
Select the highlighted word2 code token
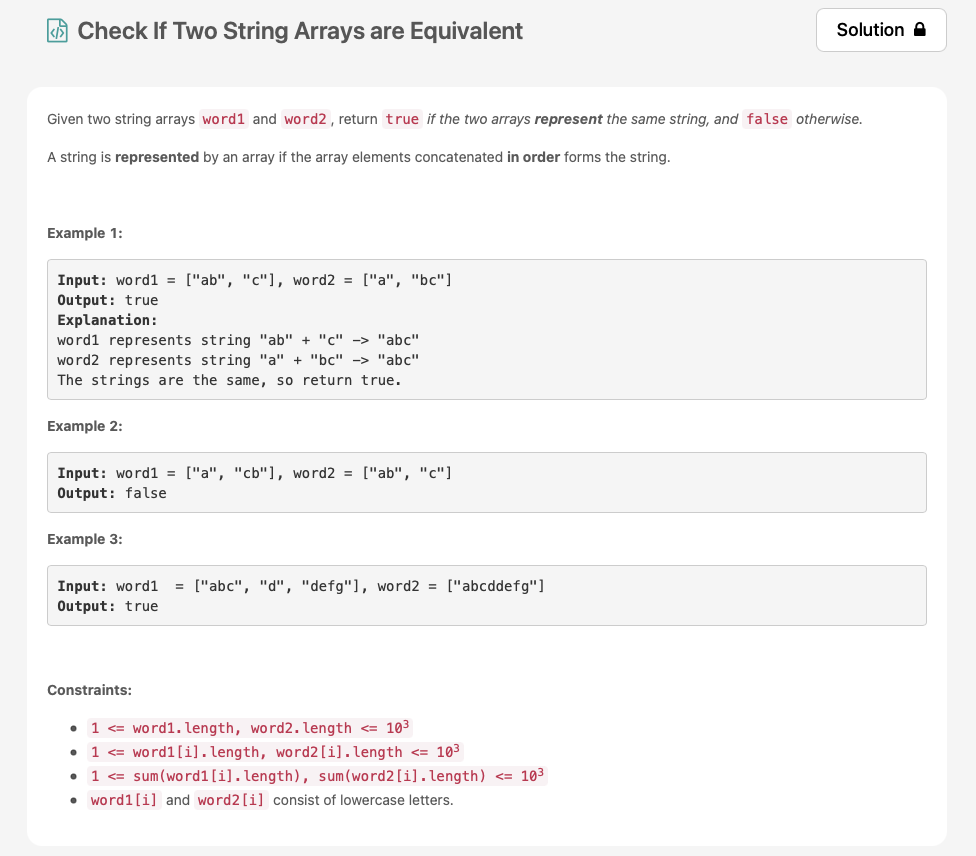click(304, 119)
